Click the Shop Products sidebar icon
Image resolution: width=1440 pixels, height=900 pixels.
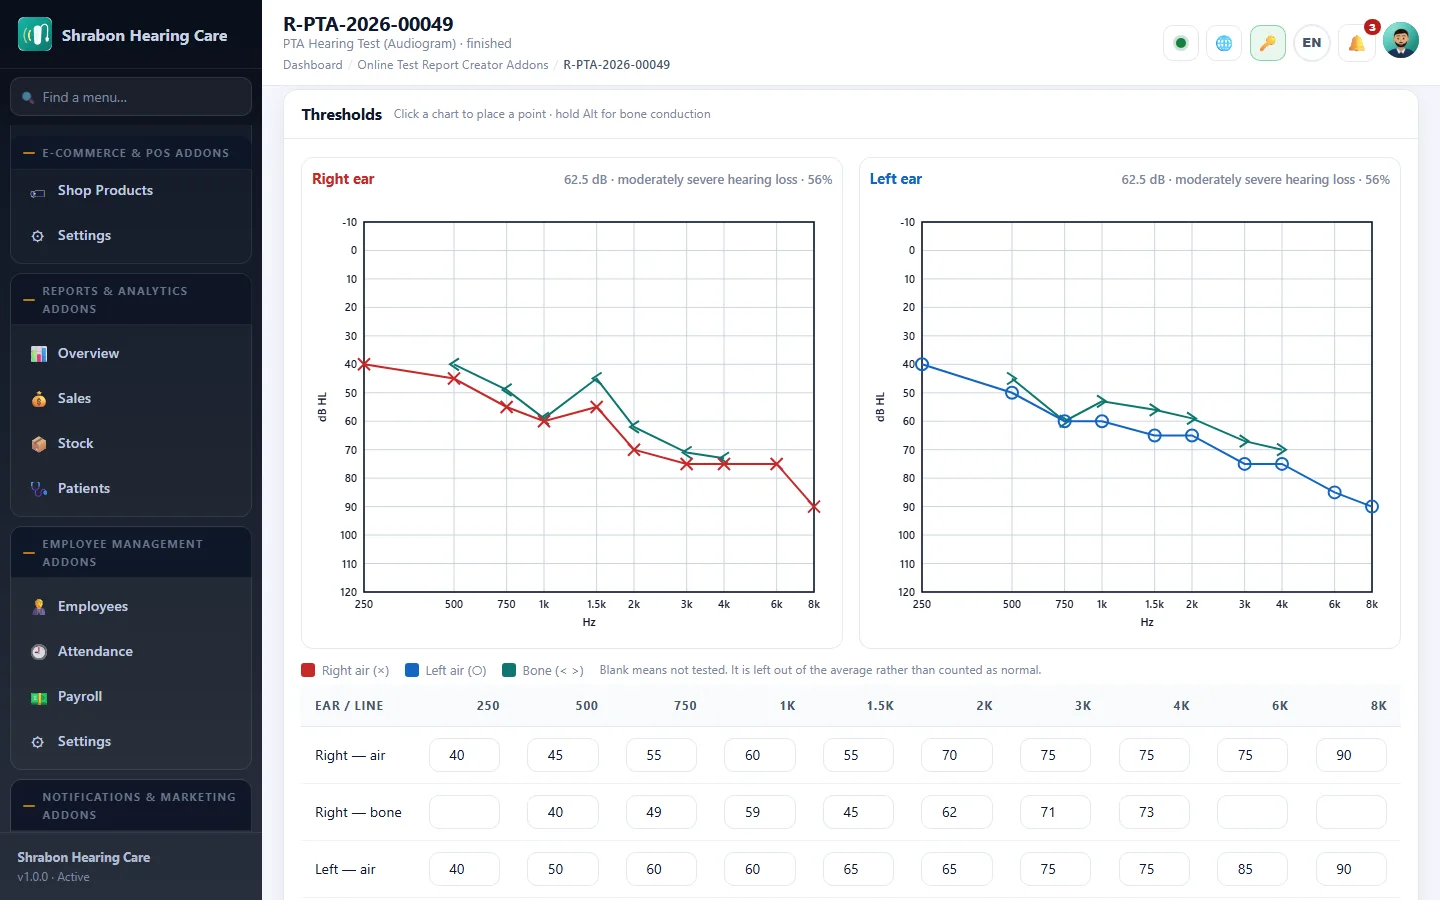click(x=38, y=192)
